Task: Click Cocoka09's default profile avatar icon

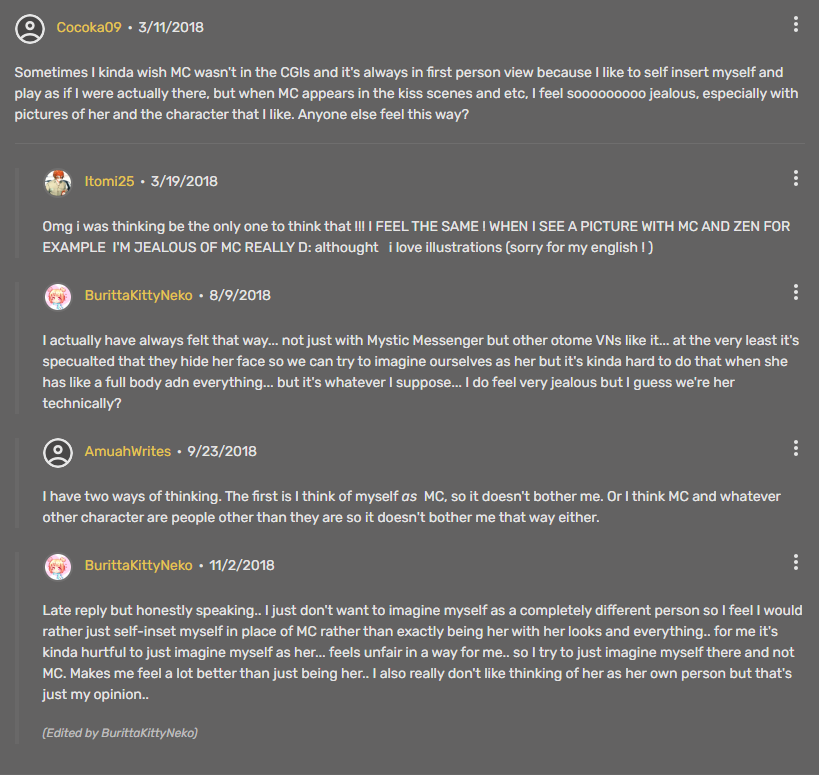Action: coord(30,28)
